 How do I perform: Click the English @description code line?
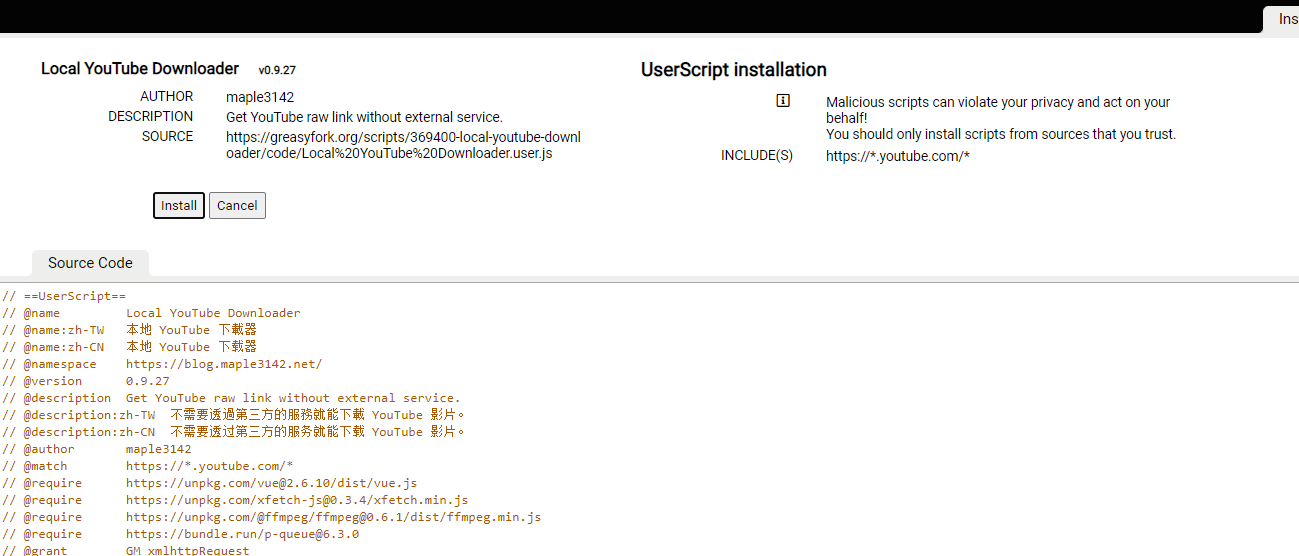(x=231, y=398)
